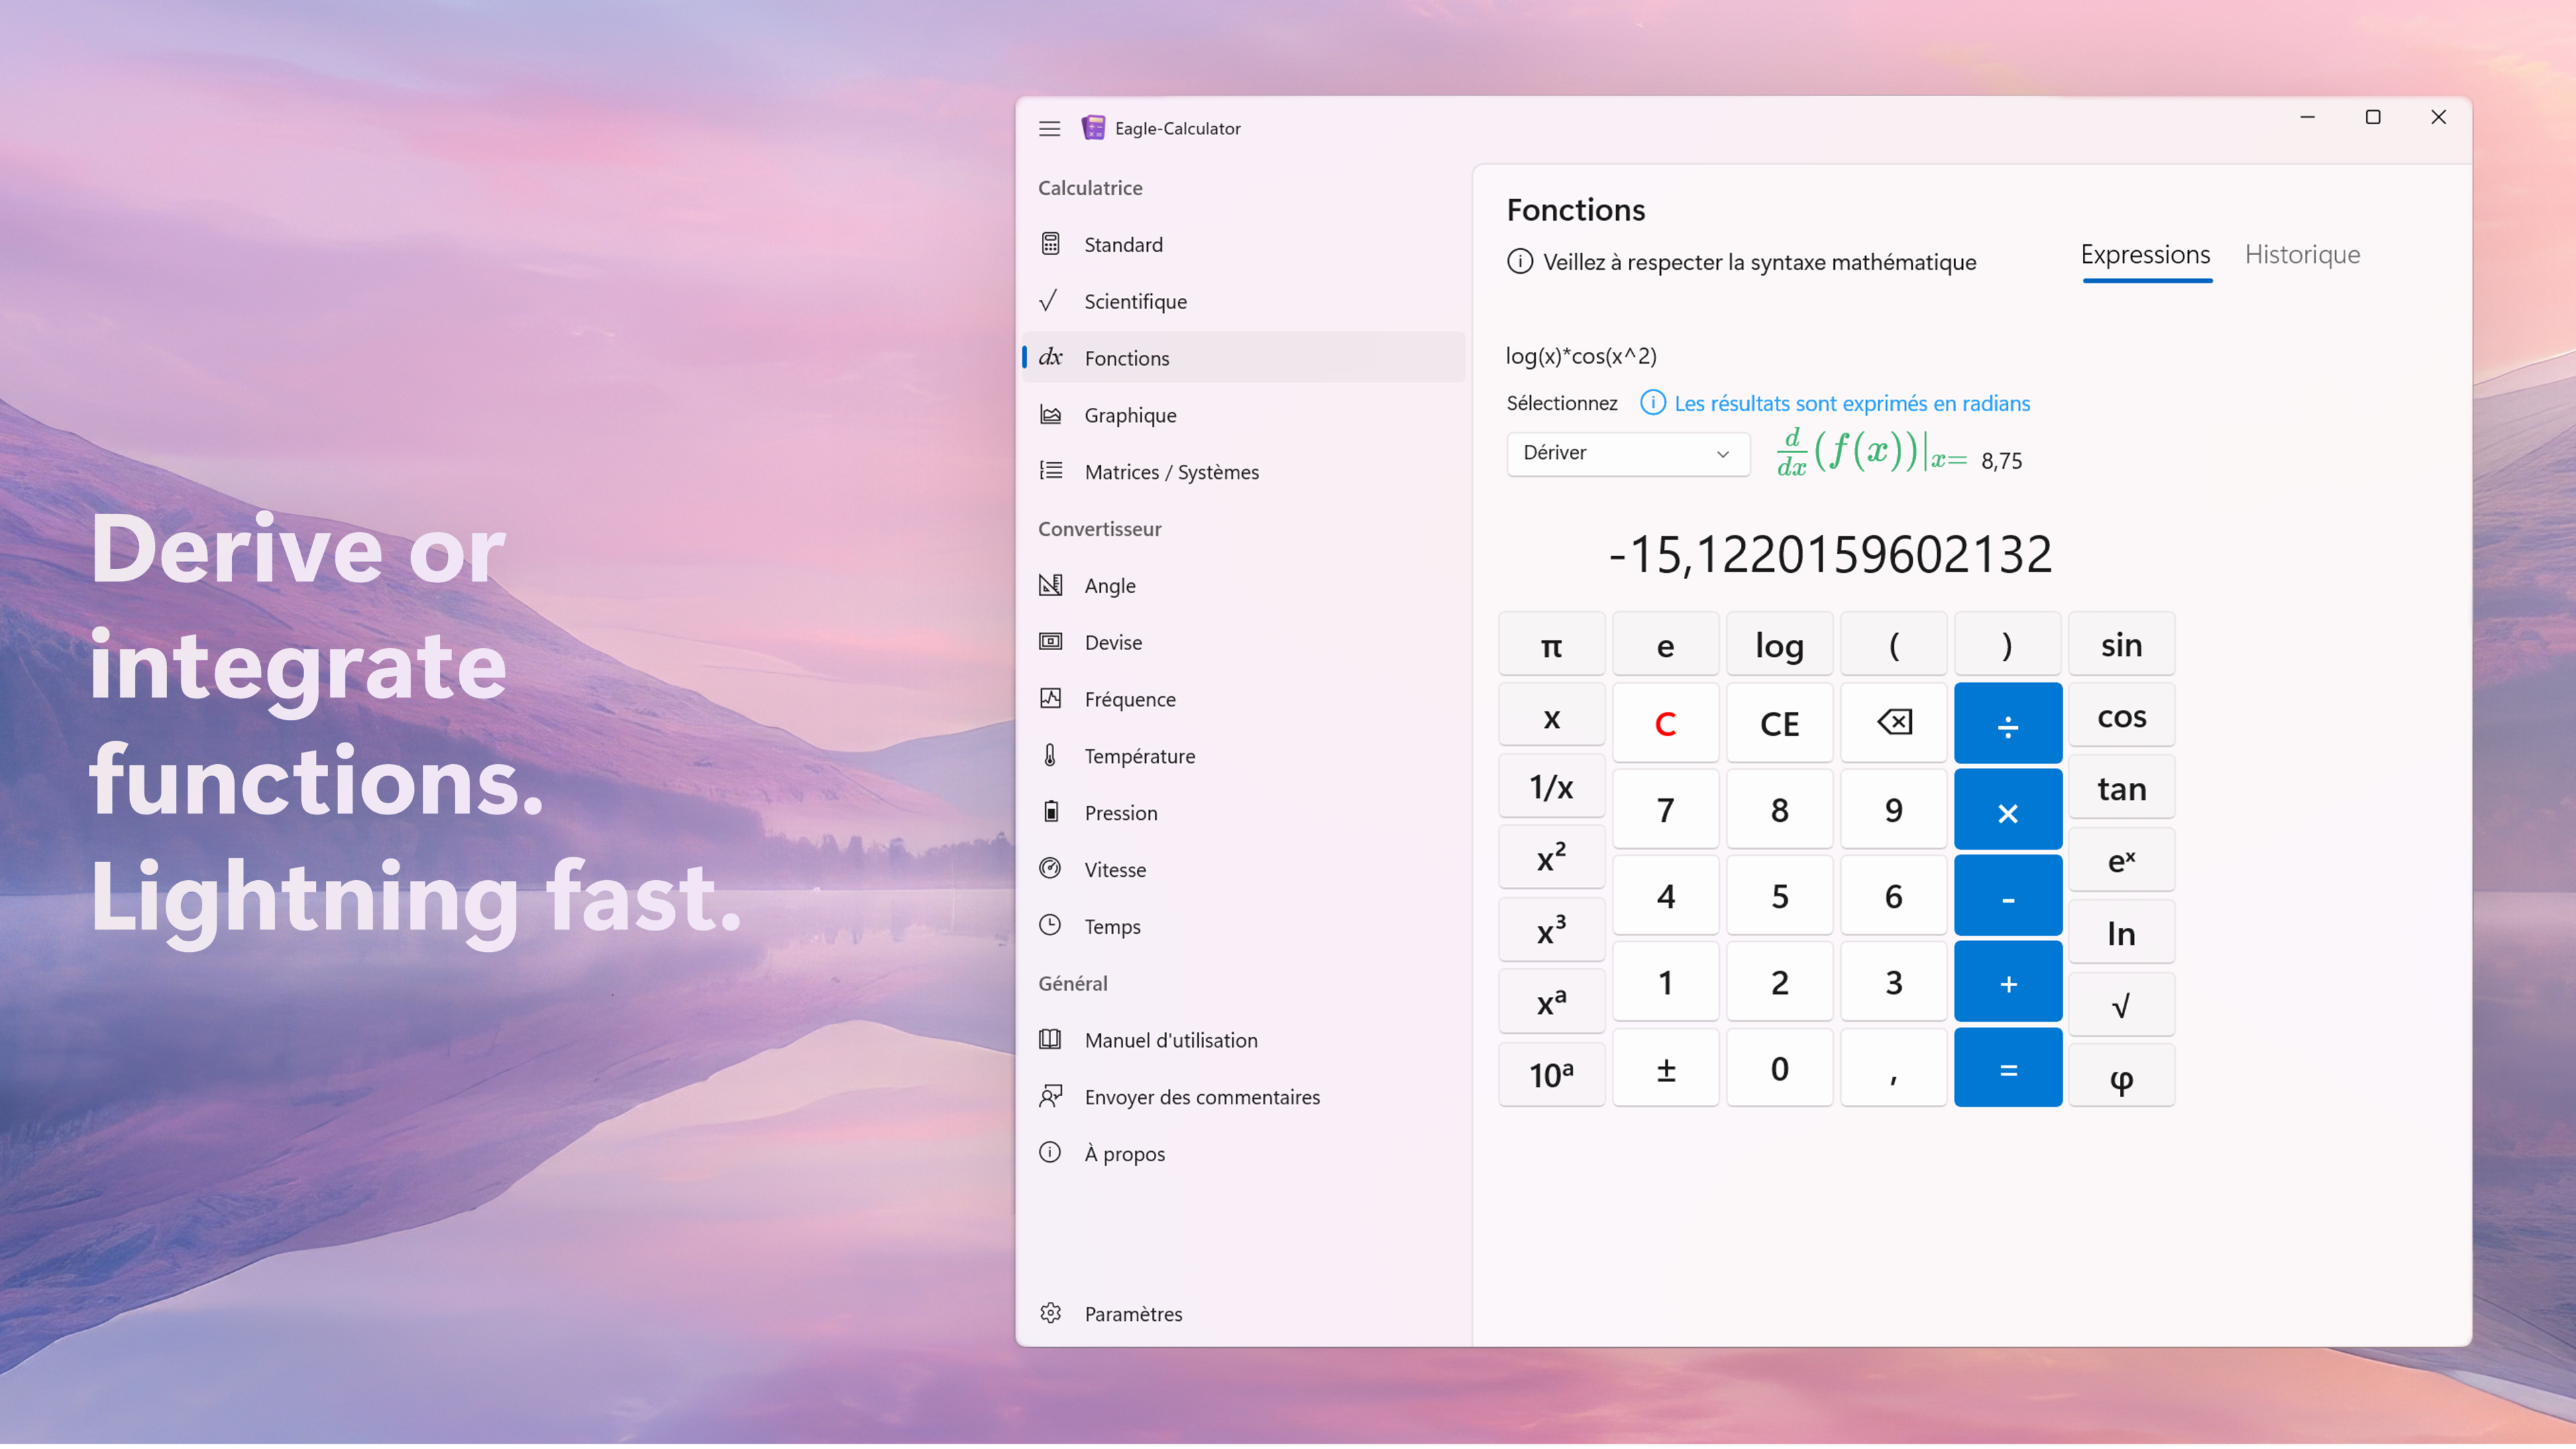
Task: Click the Standard calculator icon
Action: [x=1050, y=244]
